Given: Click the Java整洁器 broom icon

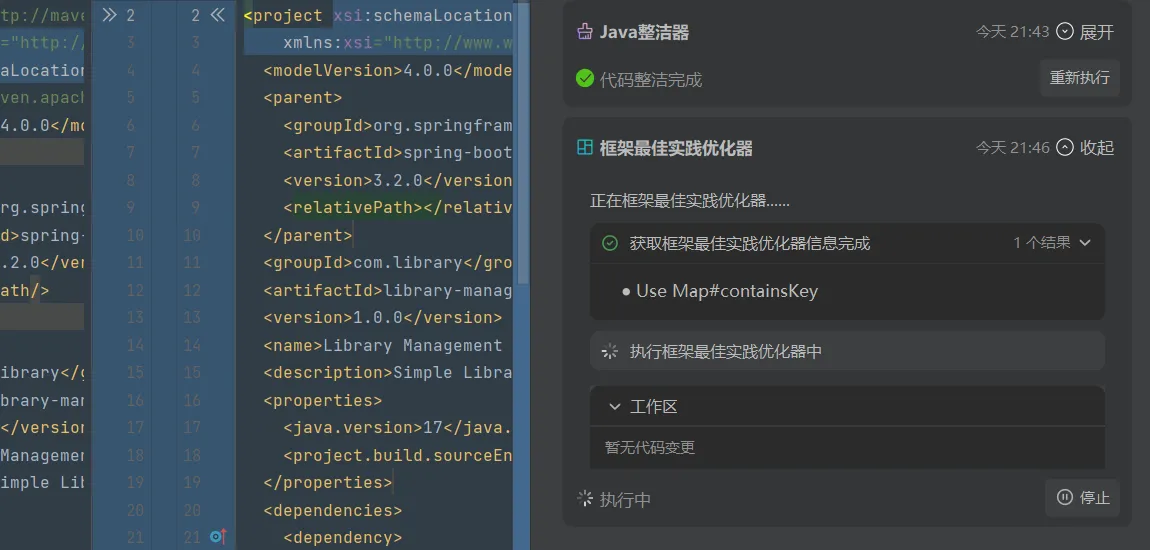Looking at the screenshot, I should click(x=585, y=32).
